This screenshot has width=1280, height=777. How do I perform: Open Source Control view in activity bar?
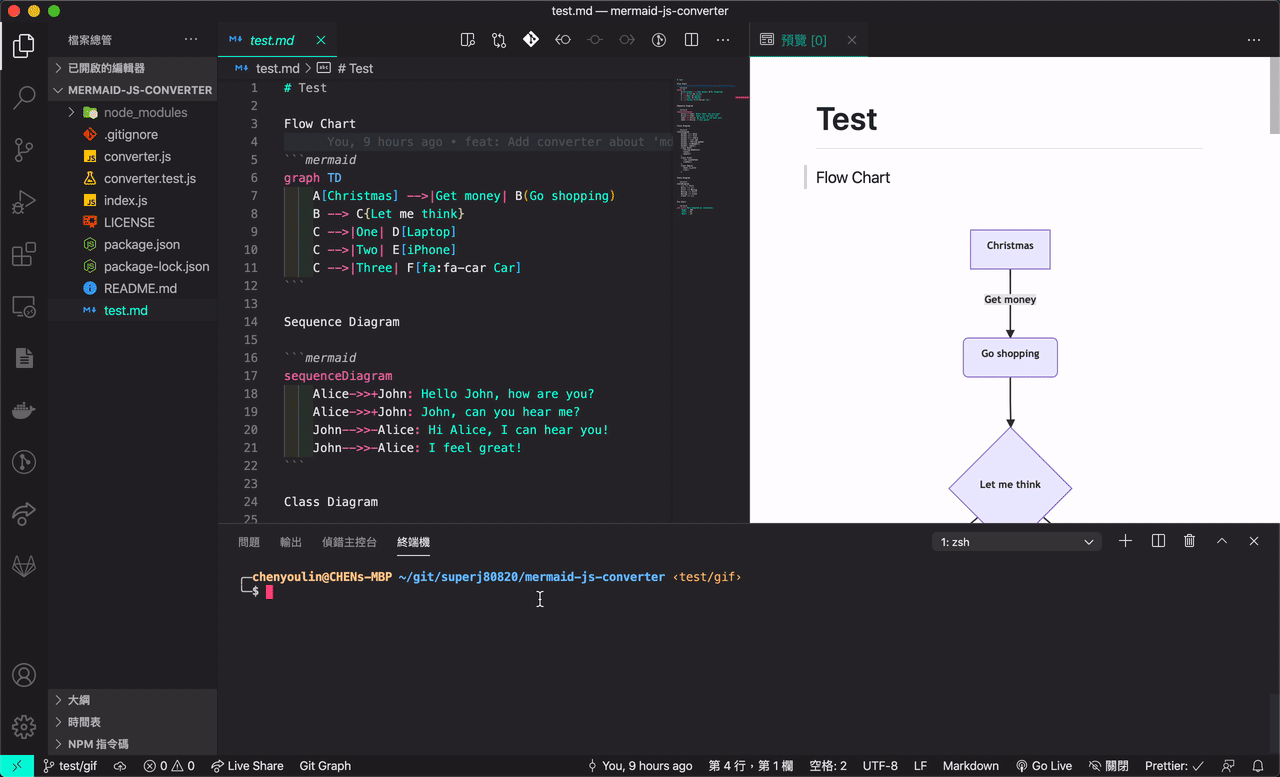[24, 150]
